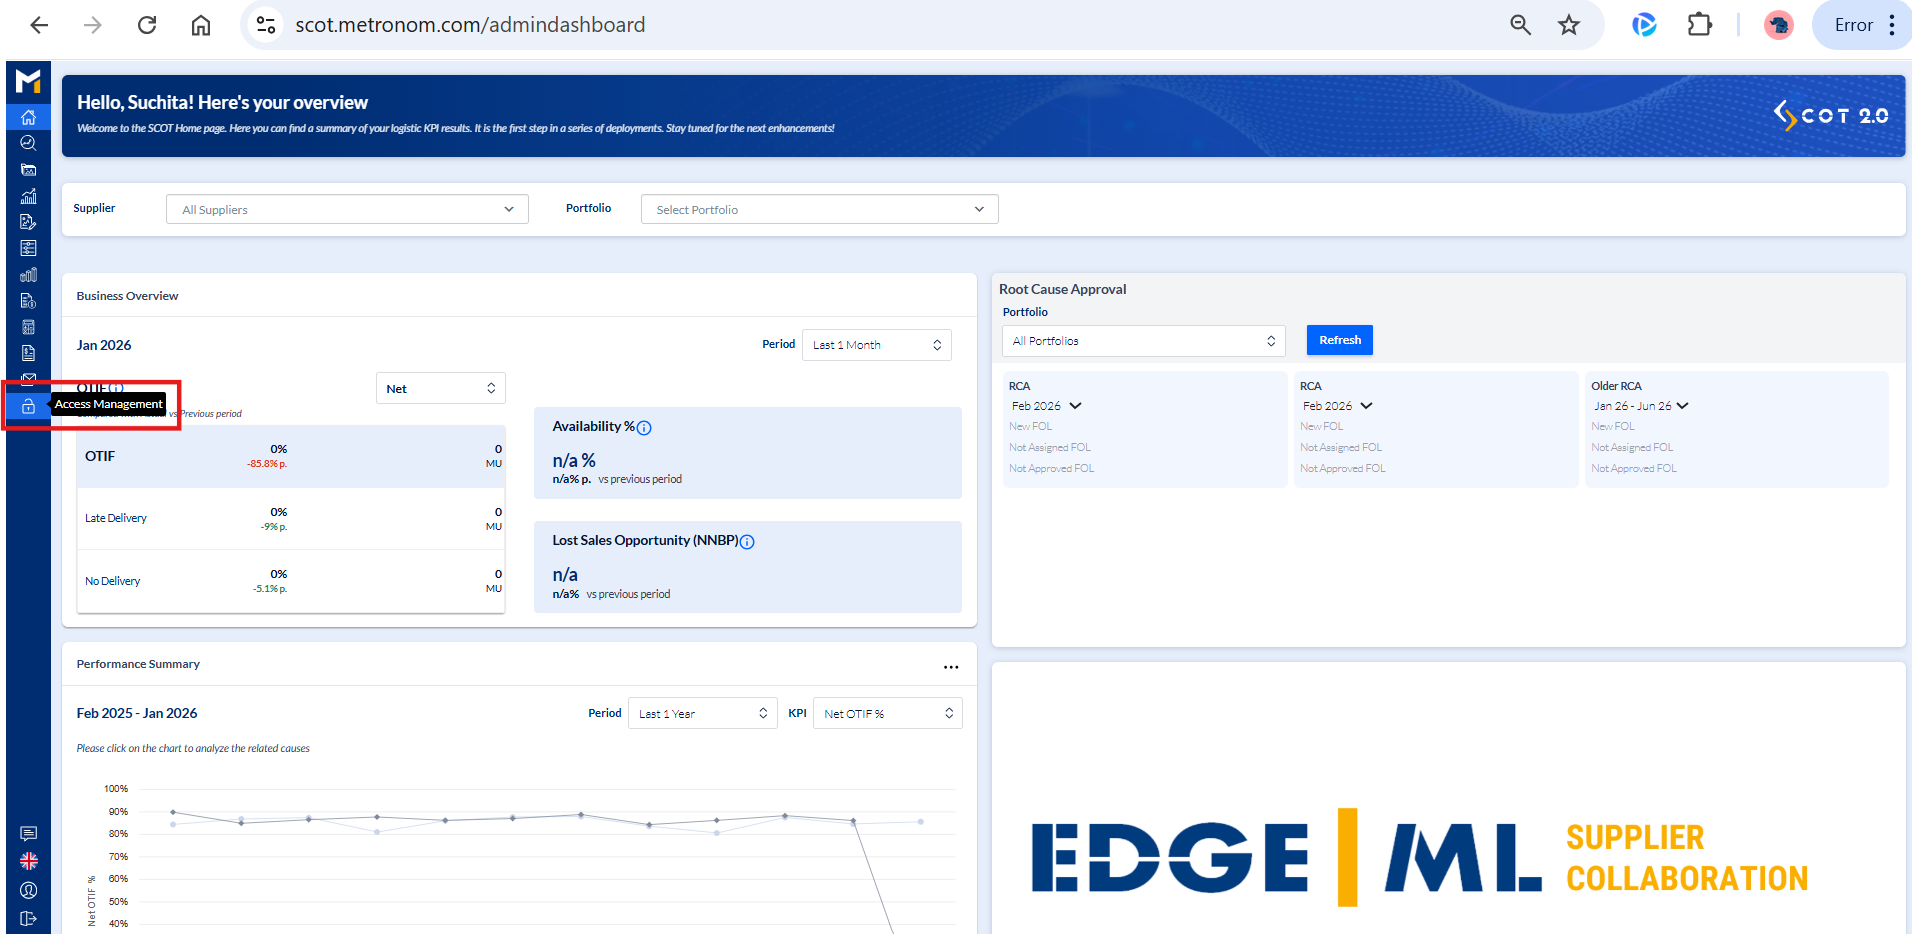Click the Business Overview heading
Viewport: 1912px width, 934px height.
(127, 296)
